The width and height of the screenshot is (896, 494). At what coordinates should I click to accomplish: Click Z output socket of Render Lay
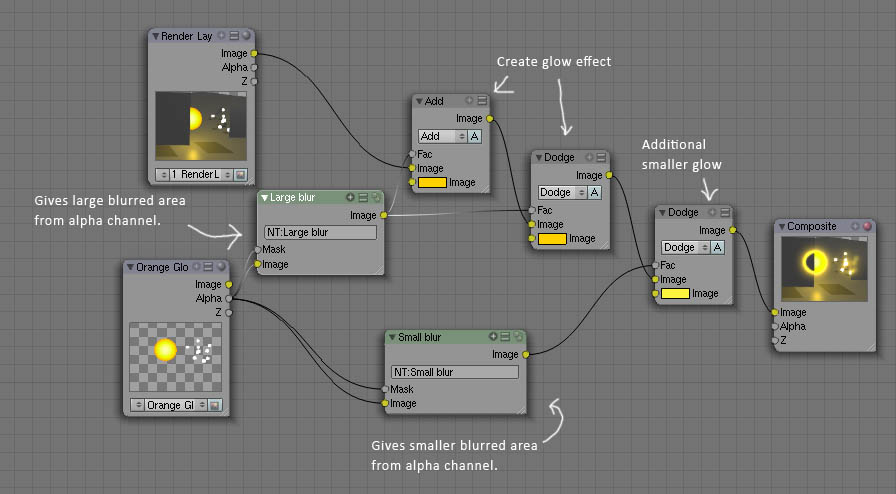coord(254,81)
